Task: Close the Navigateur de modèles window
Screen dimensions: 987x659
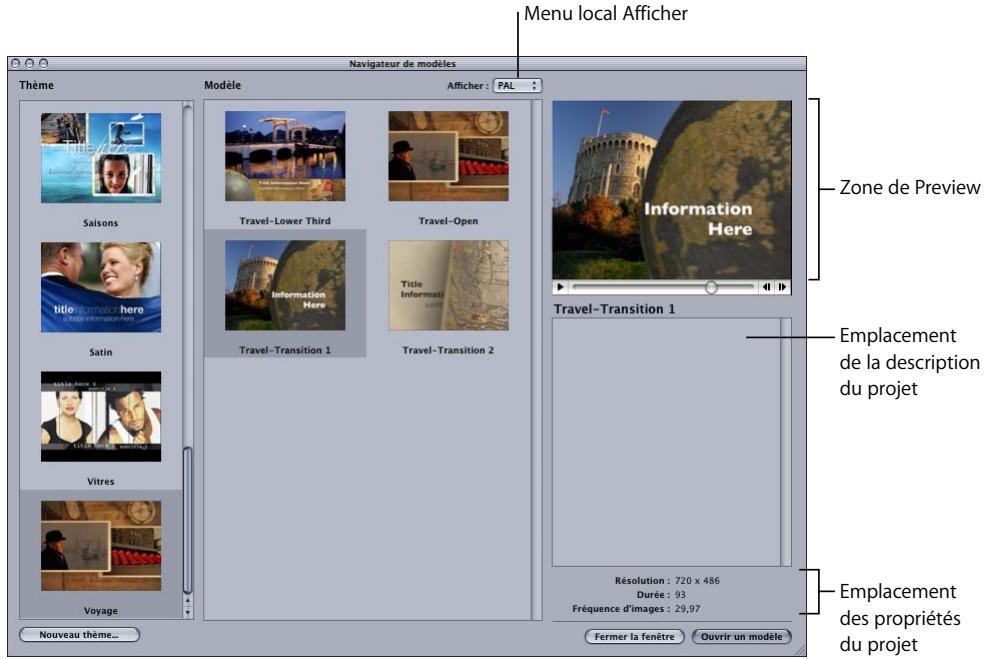Action: point(16,63)
